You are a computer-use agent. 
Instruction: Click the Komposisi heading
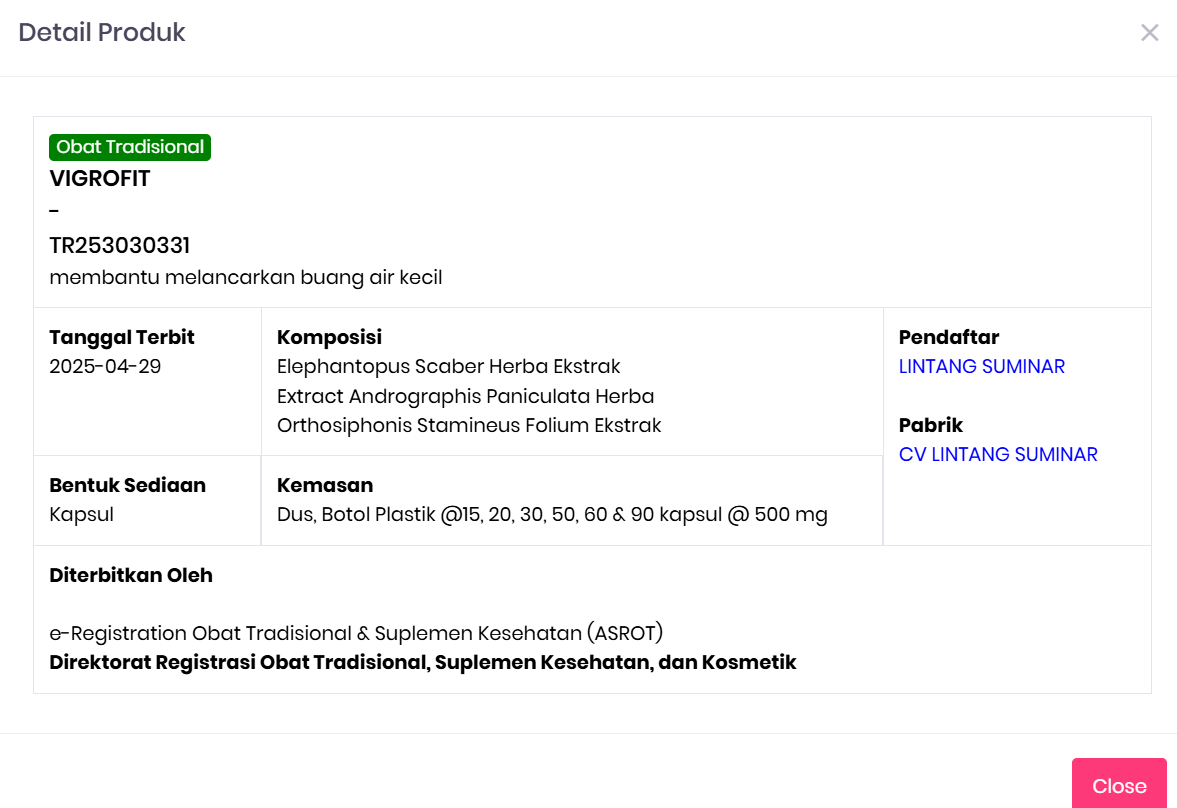pos(329,338)
